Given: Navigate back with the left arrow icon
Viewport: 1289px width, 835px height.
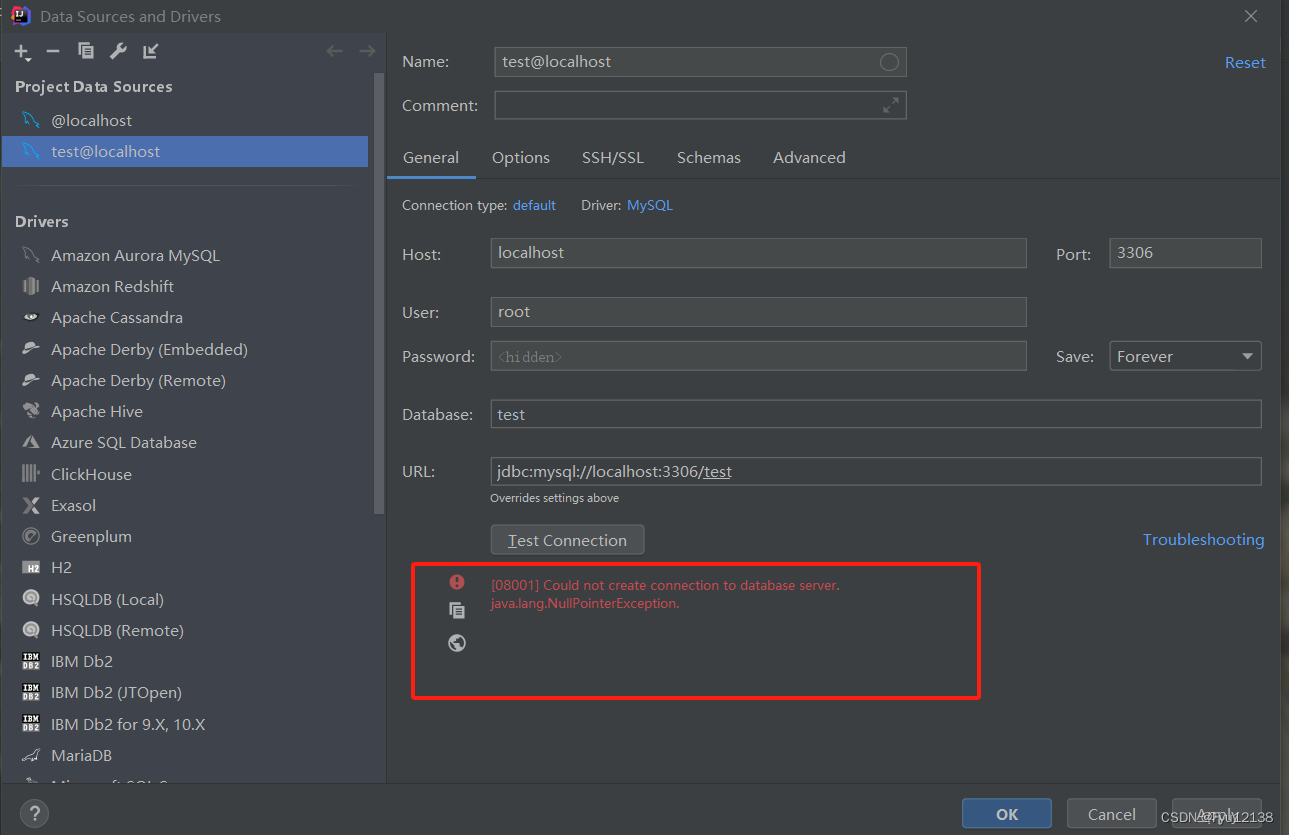Looking at the screenshot, I should pyautogui.click(x=335, y=51).
